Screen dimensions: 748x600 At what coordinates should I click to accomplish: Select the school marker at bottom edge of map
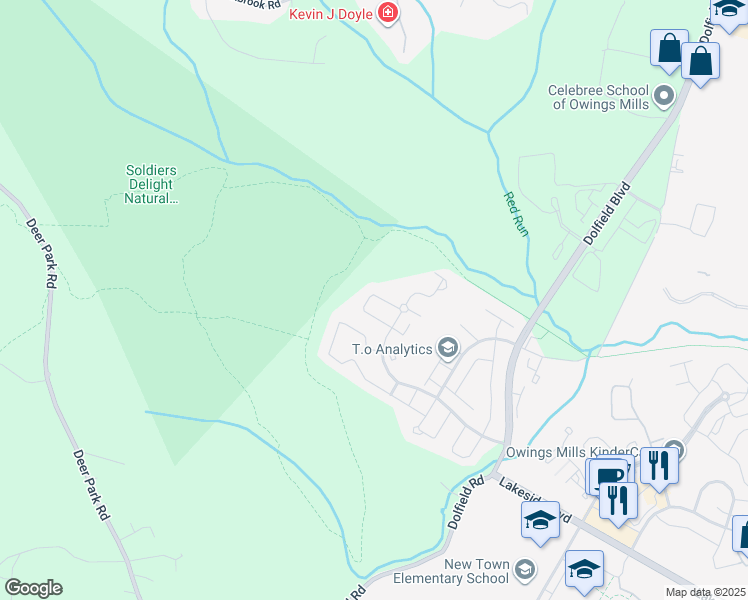coord(584,570)
